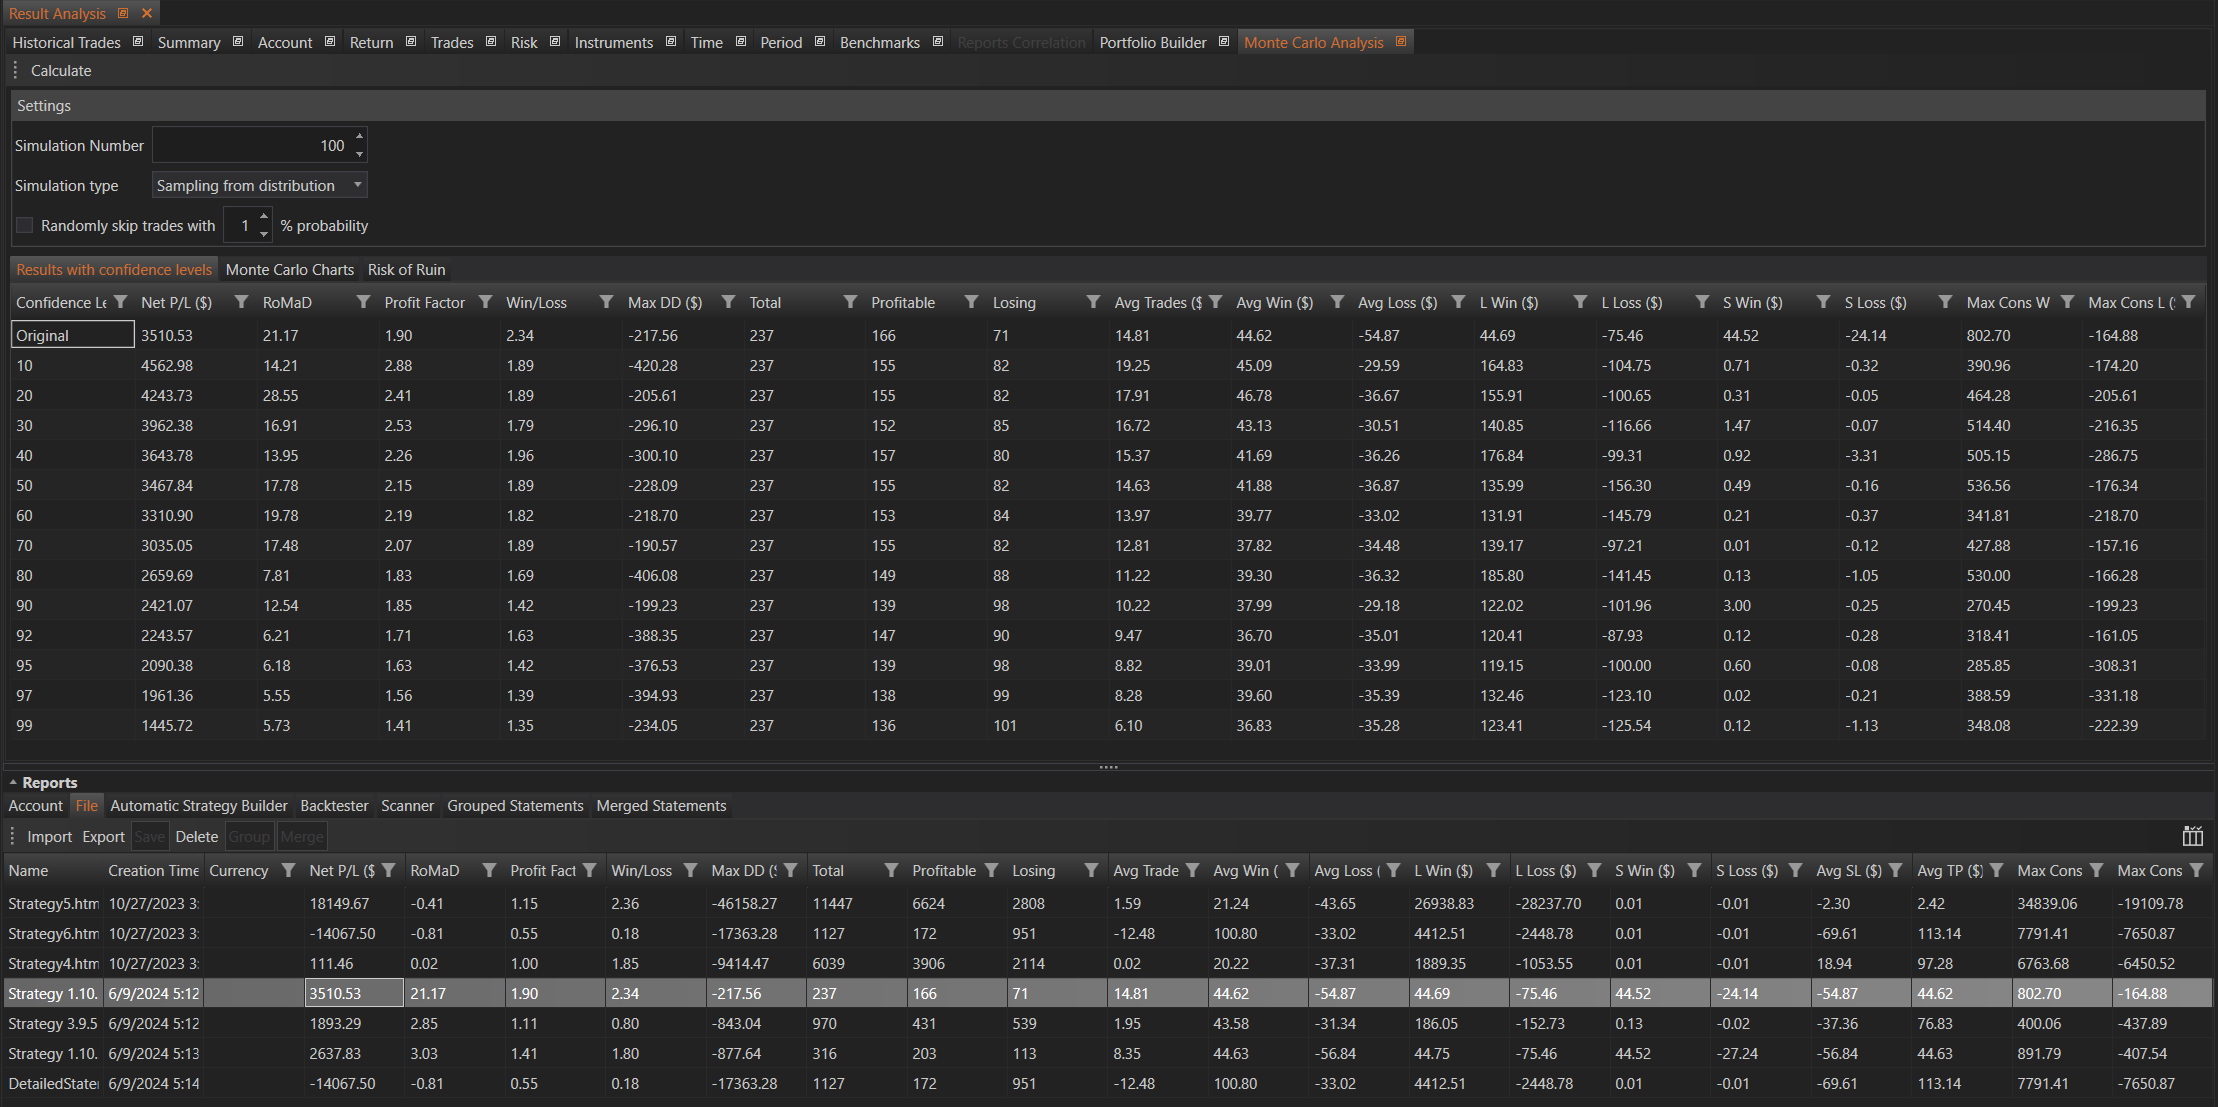
Task: Click the filter icon on Net P/L column
Action: 241,302
